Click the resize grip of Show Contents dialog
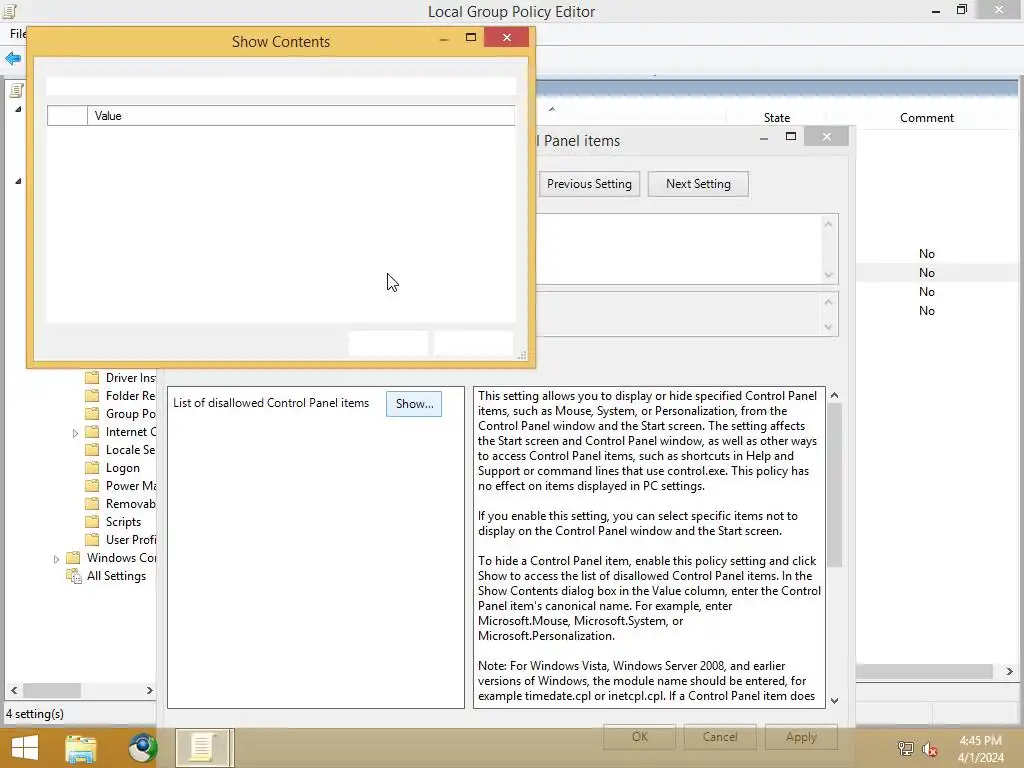The image size is (1024, 768). (522, 355)
